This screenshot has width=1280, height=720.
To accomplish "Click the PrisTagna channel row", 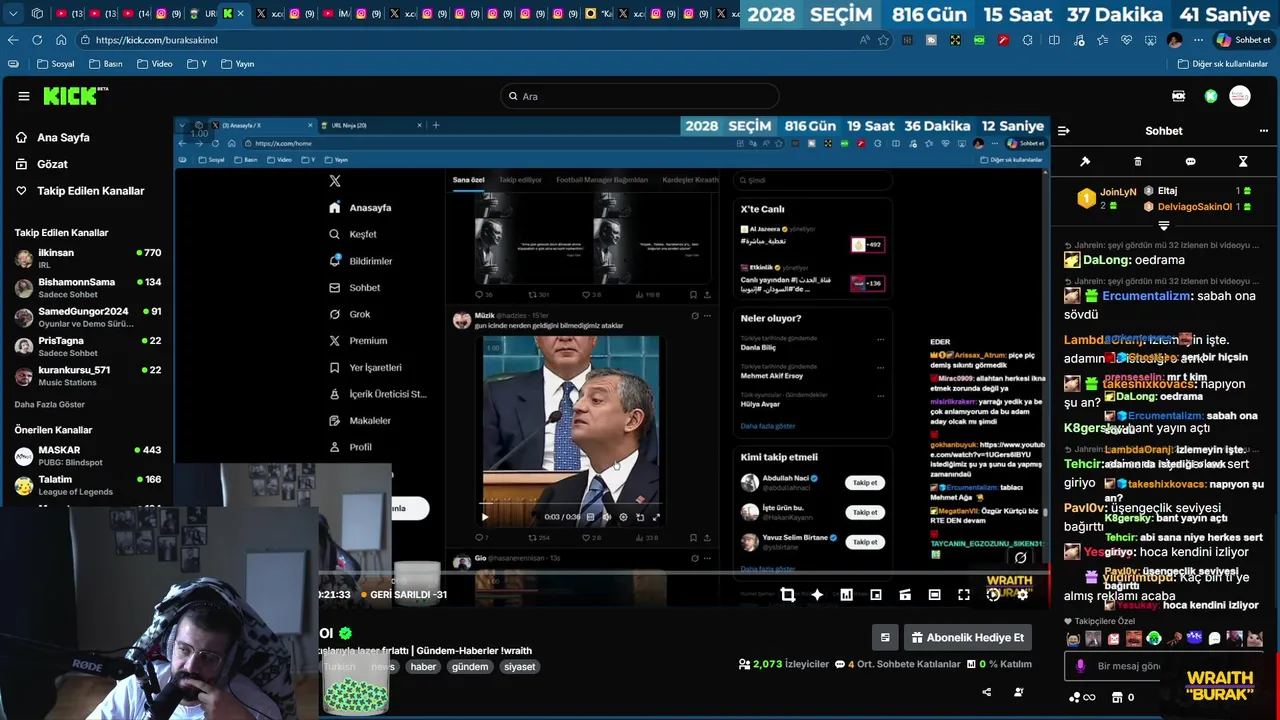I will (x=88, y=347).
